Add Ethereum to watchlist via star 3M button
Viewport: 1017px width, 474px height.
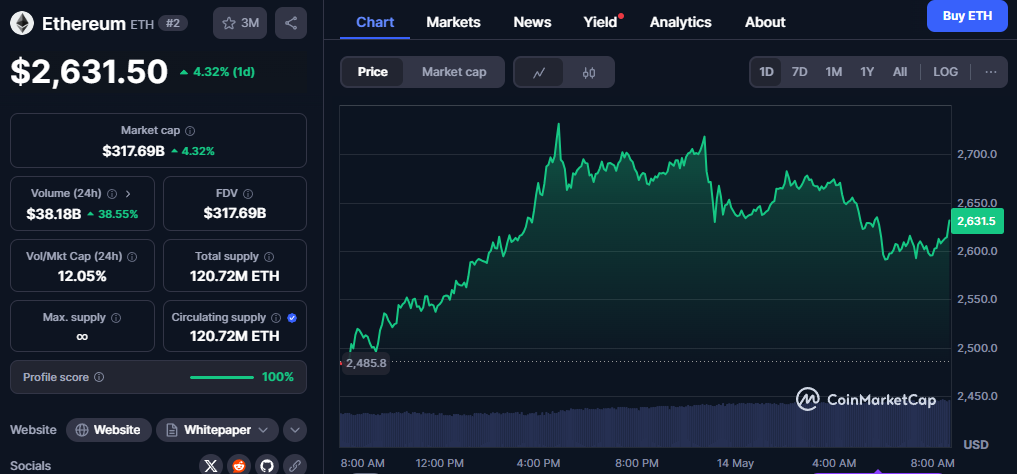[x=241, y=23]
